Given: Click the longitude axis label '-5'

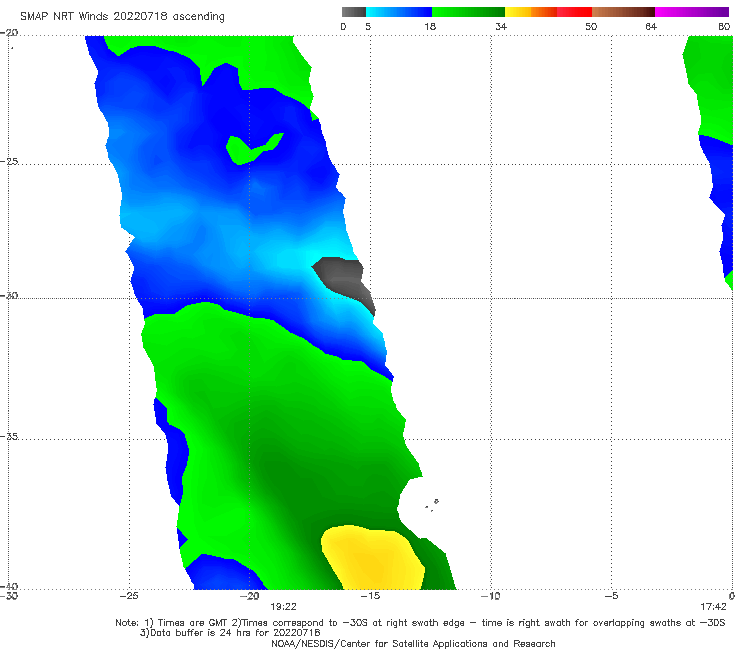Looking at the screenshot, I should coord(612,596).
